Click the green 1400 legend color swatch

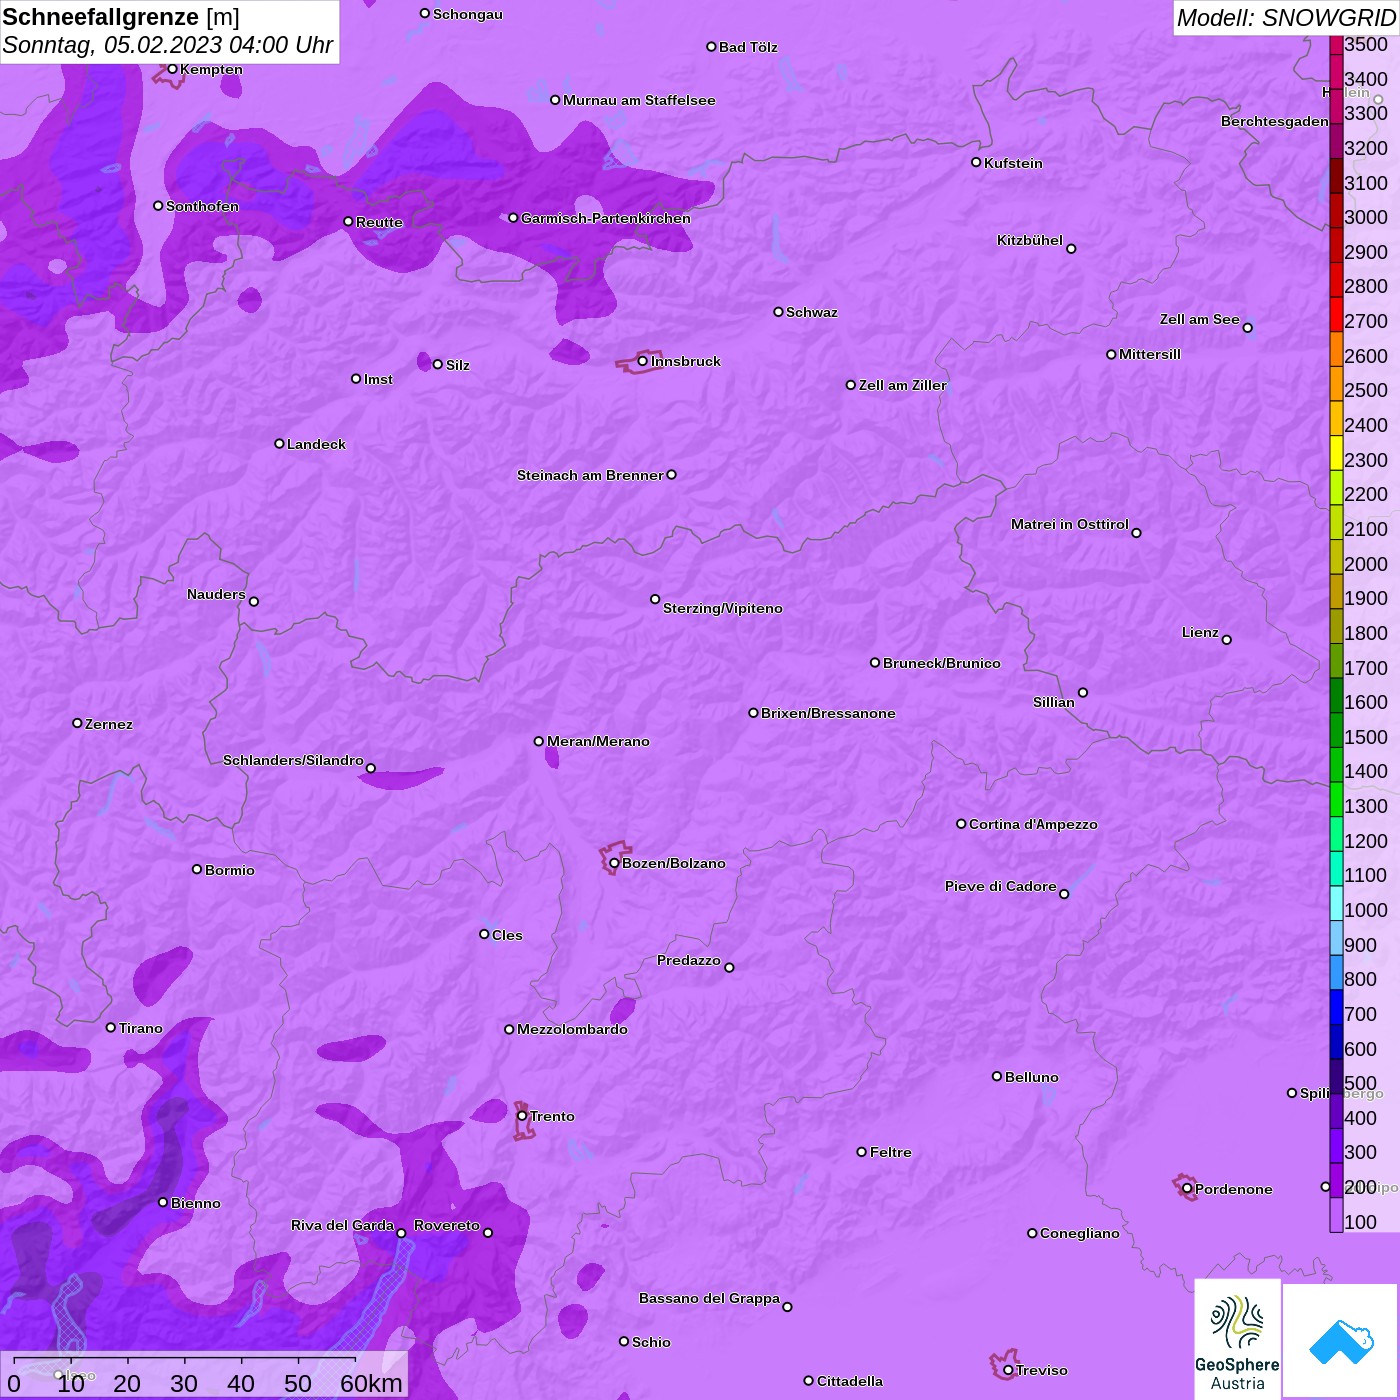(1336, 764)
